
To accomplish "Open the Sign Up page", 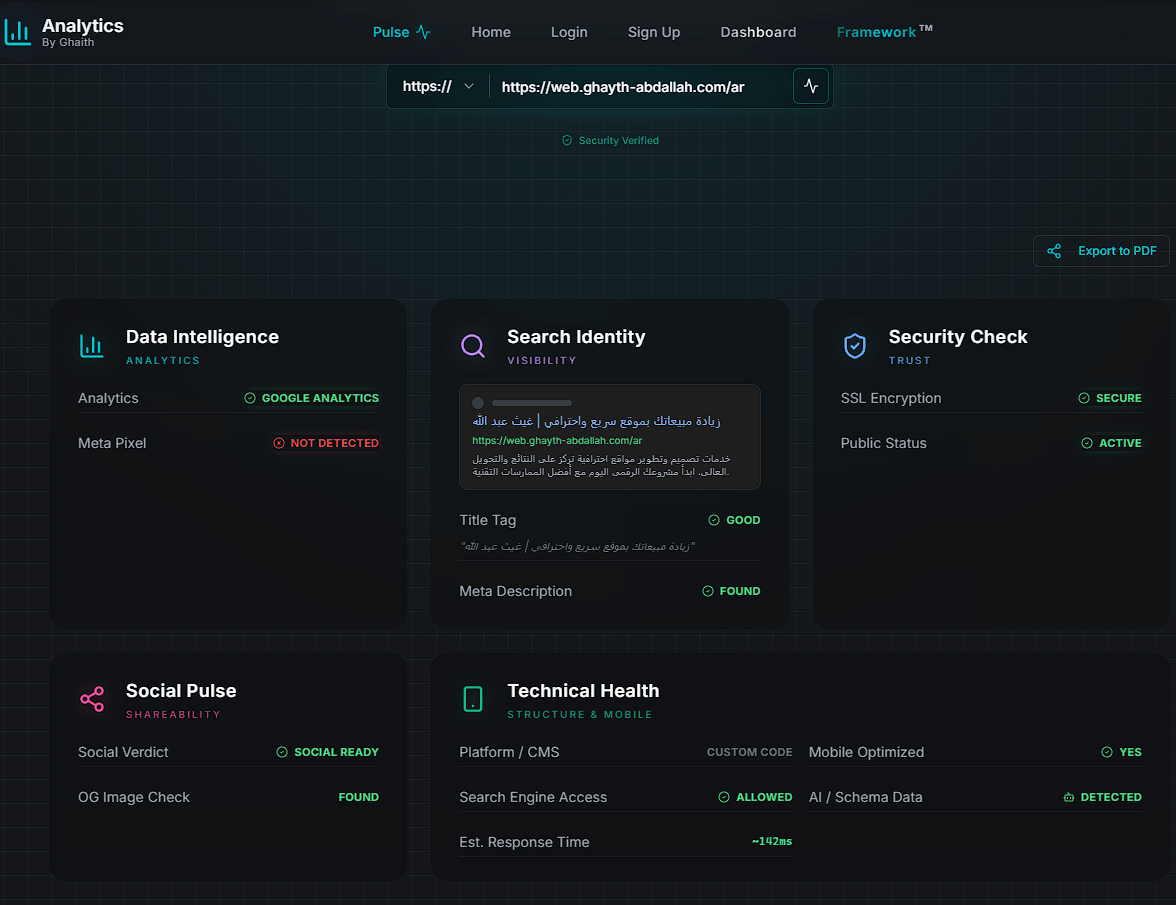I will click(x=654, y=32).
